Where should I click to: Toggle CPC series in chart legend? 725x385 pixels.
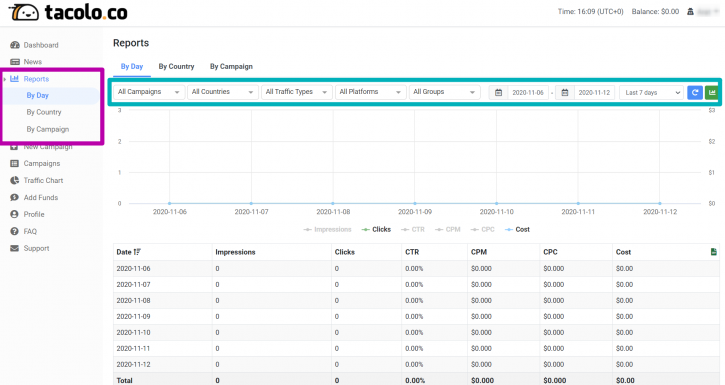(483, 229)
